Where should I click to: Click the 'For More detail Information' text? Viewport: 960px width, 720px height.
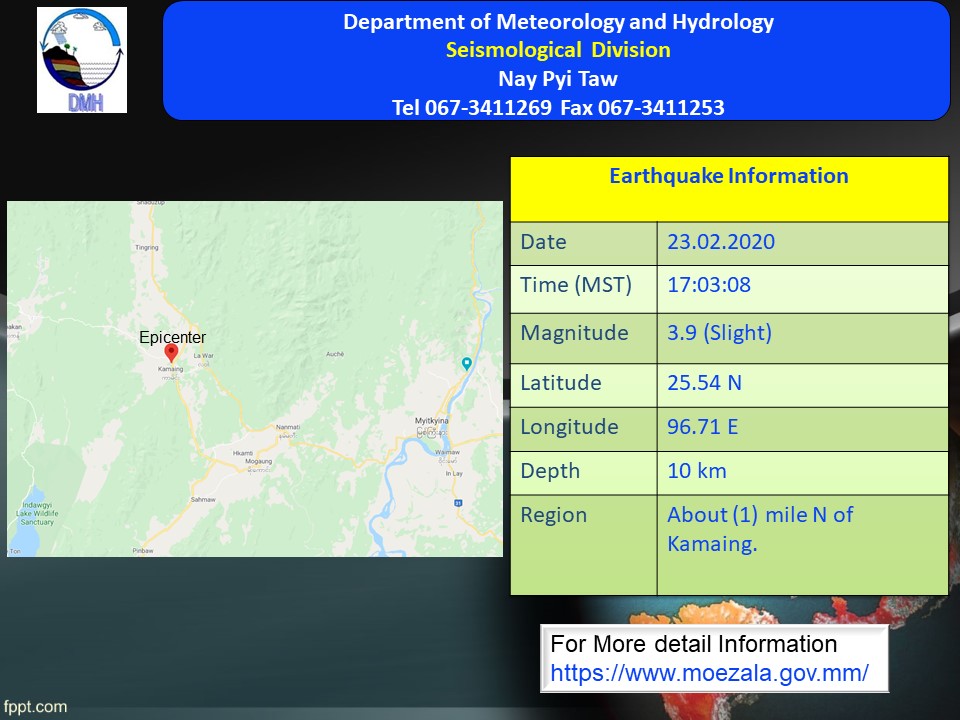coord(694,644)
